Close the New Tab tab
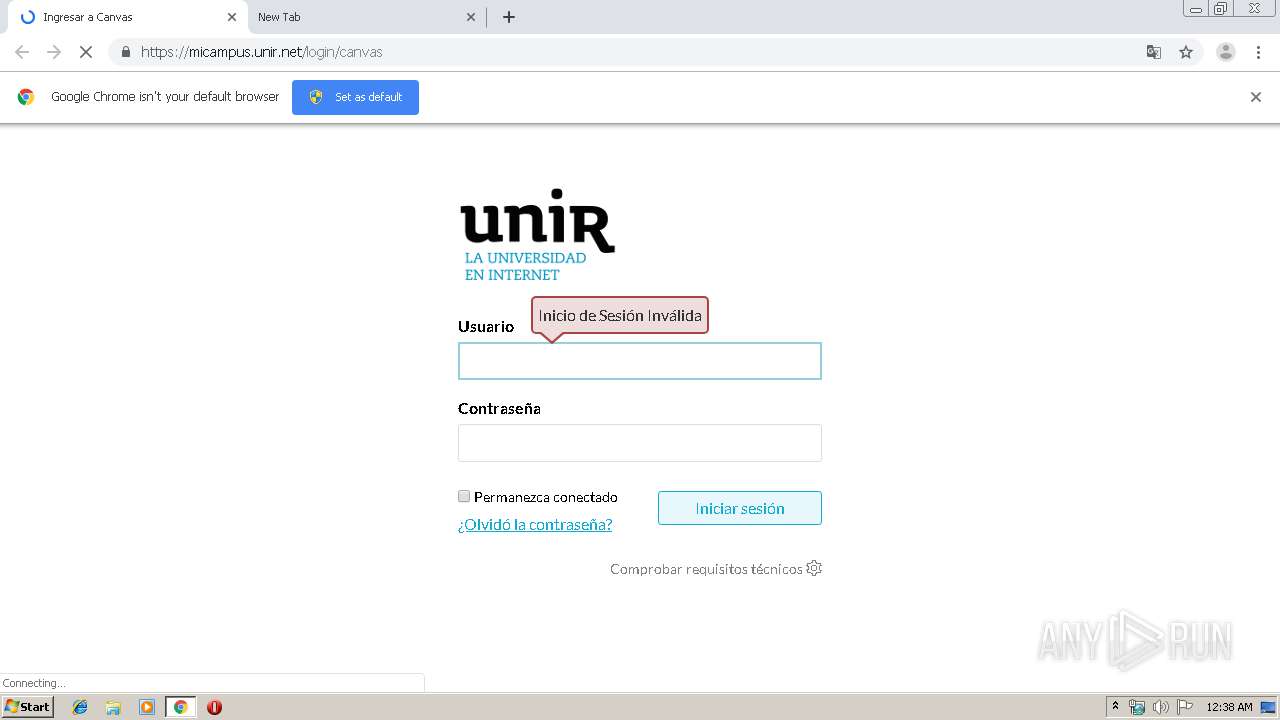Screen dimensions: 1280x720 coord(472,17)
